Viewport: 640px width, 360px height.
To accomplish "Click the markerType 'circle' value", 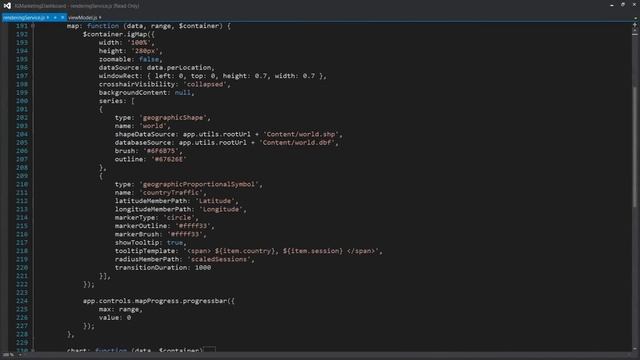I will point(179,218).
